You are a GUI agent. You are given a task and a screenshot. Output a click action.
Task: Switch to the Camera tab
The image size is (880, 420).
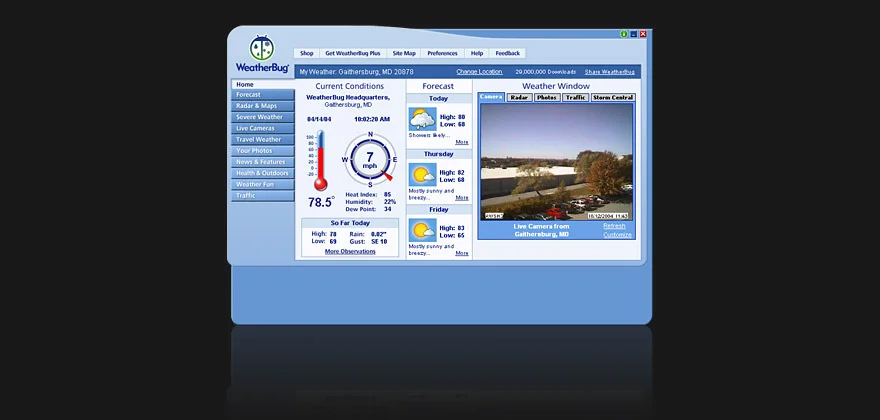click(x=491, y=97)
